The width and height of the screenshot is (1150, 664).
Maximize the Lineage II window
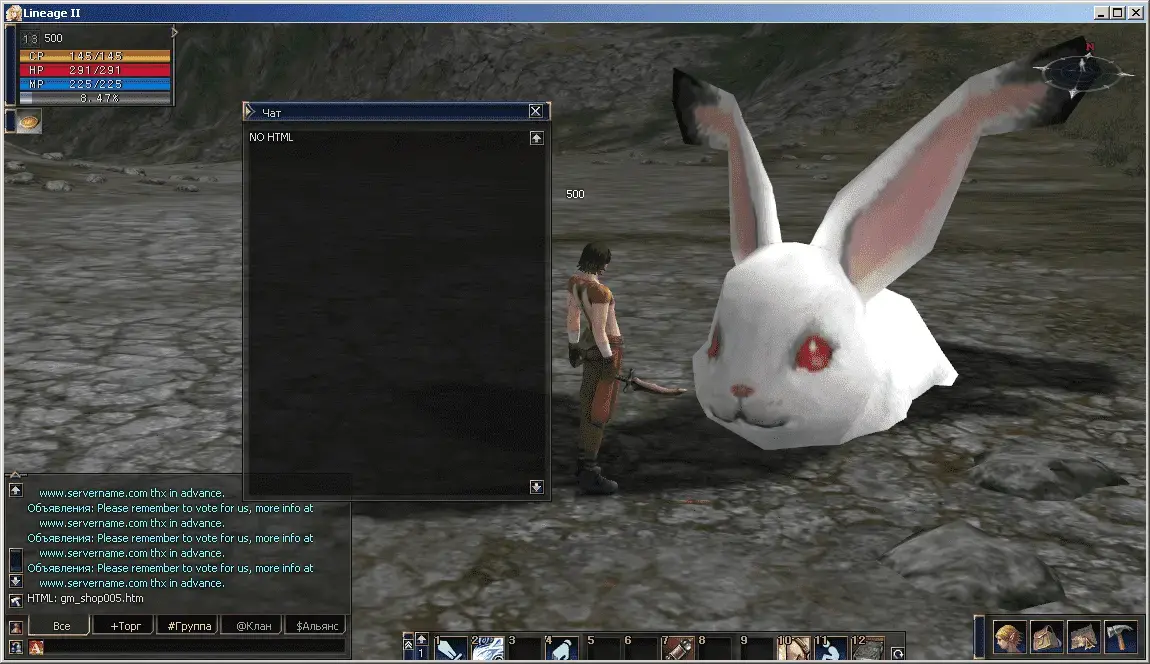(x=1118, y=12)
